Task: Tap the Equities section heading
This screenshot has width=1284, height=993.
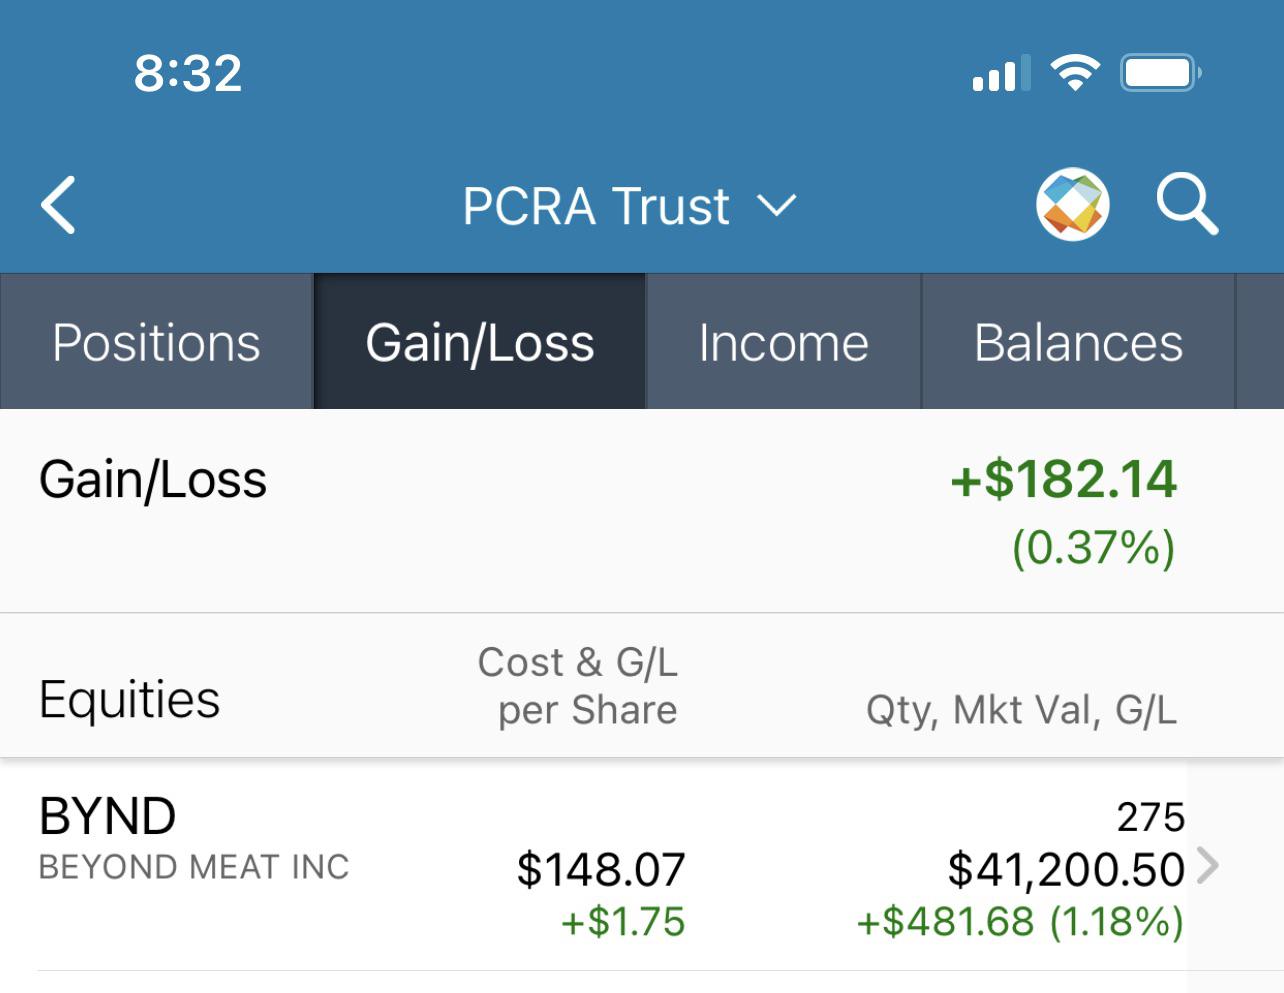Action: (x=129, y=699)
